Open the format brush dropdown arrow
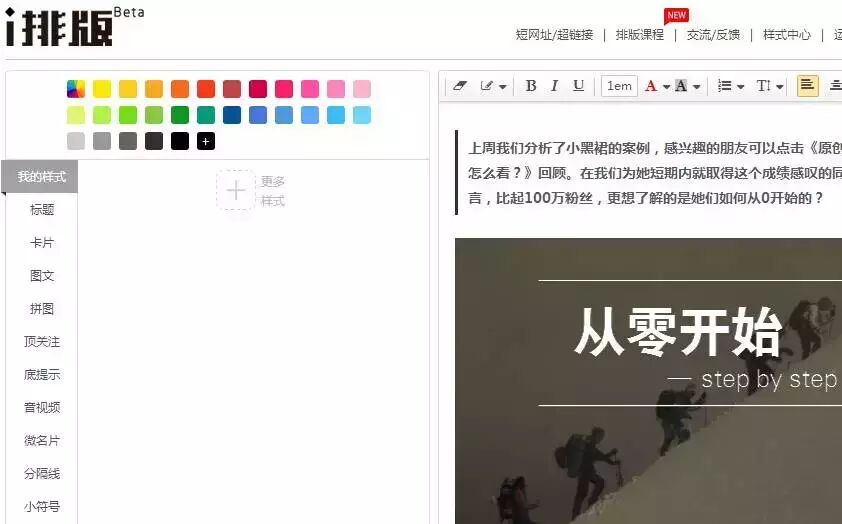Viewport: 842px width, 524px height. (x=503, y=86)
